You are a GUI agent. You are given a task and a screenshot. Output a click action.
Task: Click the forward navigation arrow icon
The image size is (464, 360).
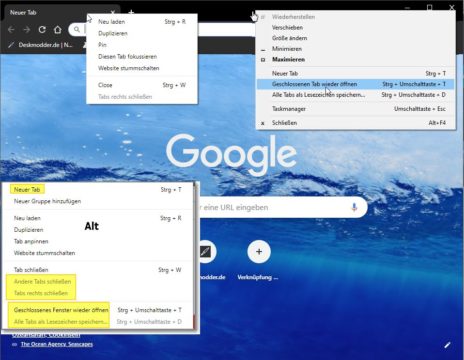click(26, 30)
